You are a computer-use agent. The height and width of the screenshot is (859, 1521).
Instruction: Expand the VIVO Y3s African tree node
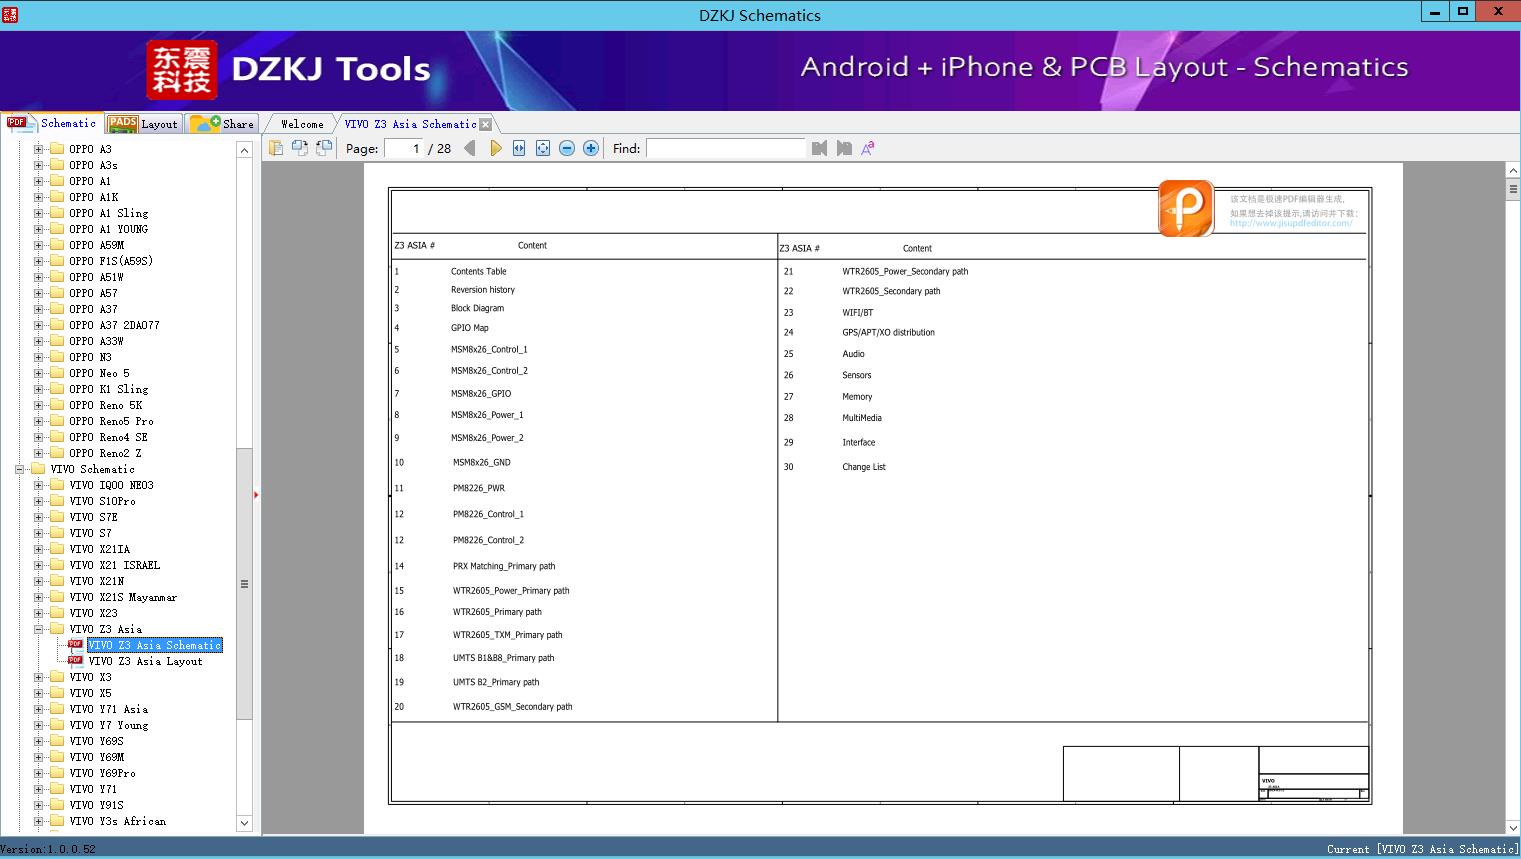click(x=38, y=821)
